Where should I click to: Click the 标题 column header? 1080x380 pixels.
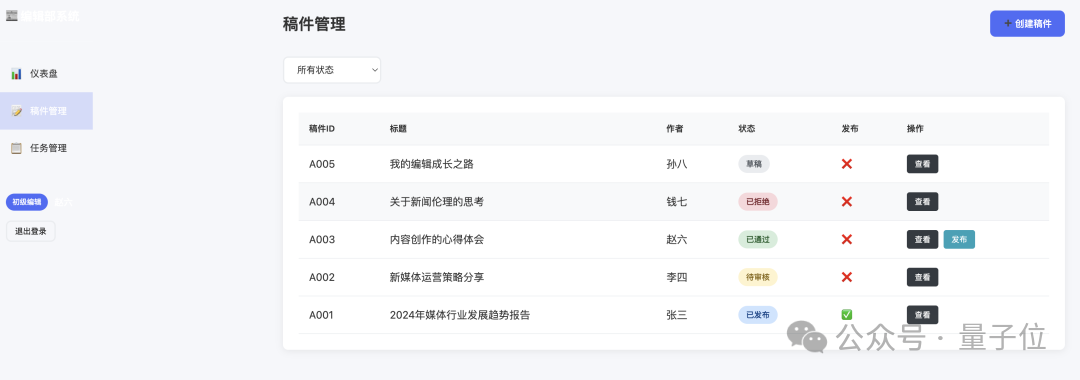(397, 129)
